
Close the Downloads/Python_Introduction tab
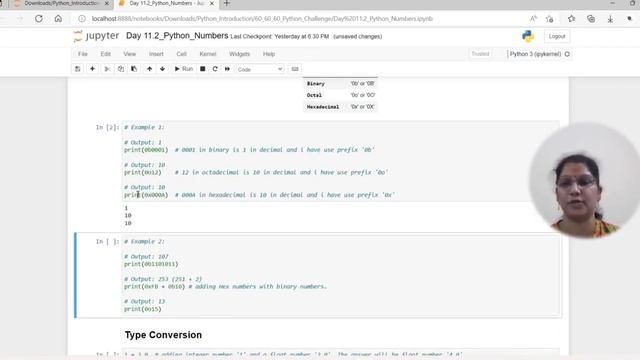pyautogui.click(x=107, y=4)
